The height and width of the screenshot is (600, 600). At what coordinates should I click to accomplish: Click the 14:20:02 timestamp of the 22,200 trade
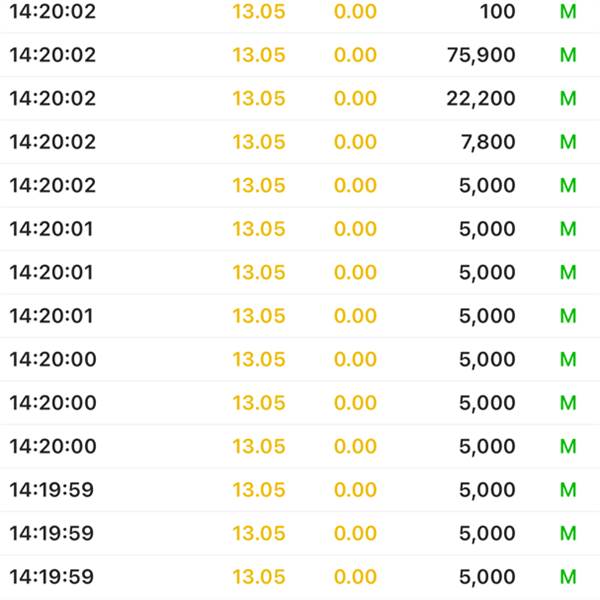click(53, 99)
